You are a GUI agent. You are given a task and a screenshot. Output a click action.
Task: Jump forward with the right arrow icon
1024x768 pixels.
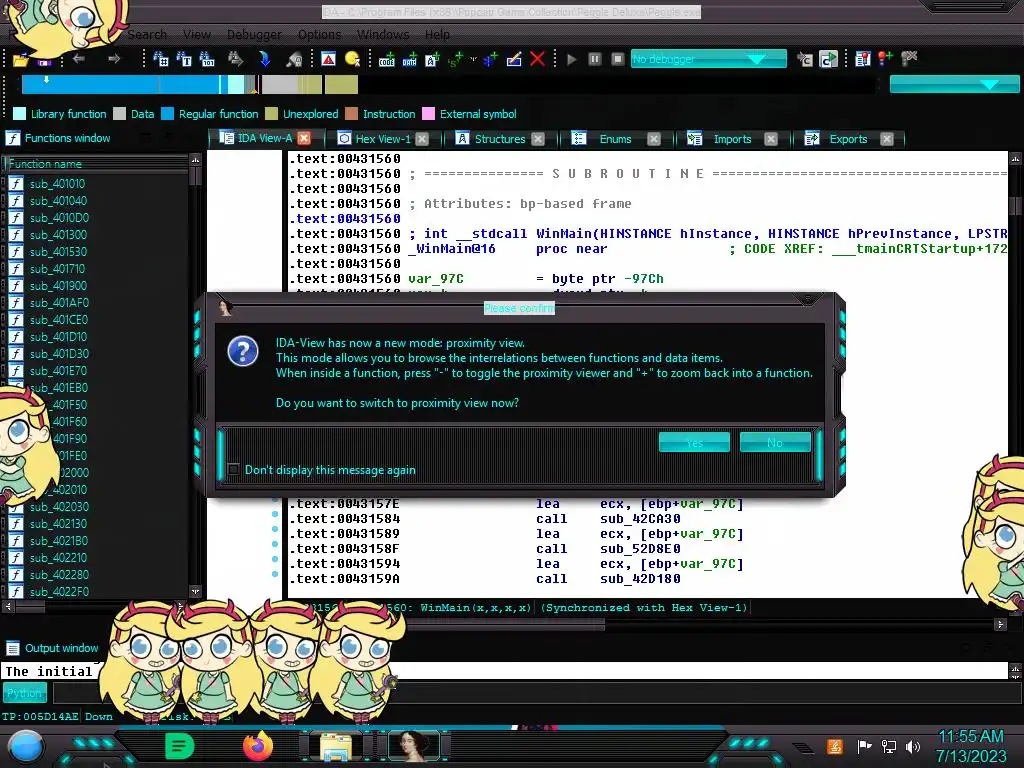[x=114, y=59]
